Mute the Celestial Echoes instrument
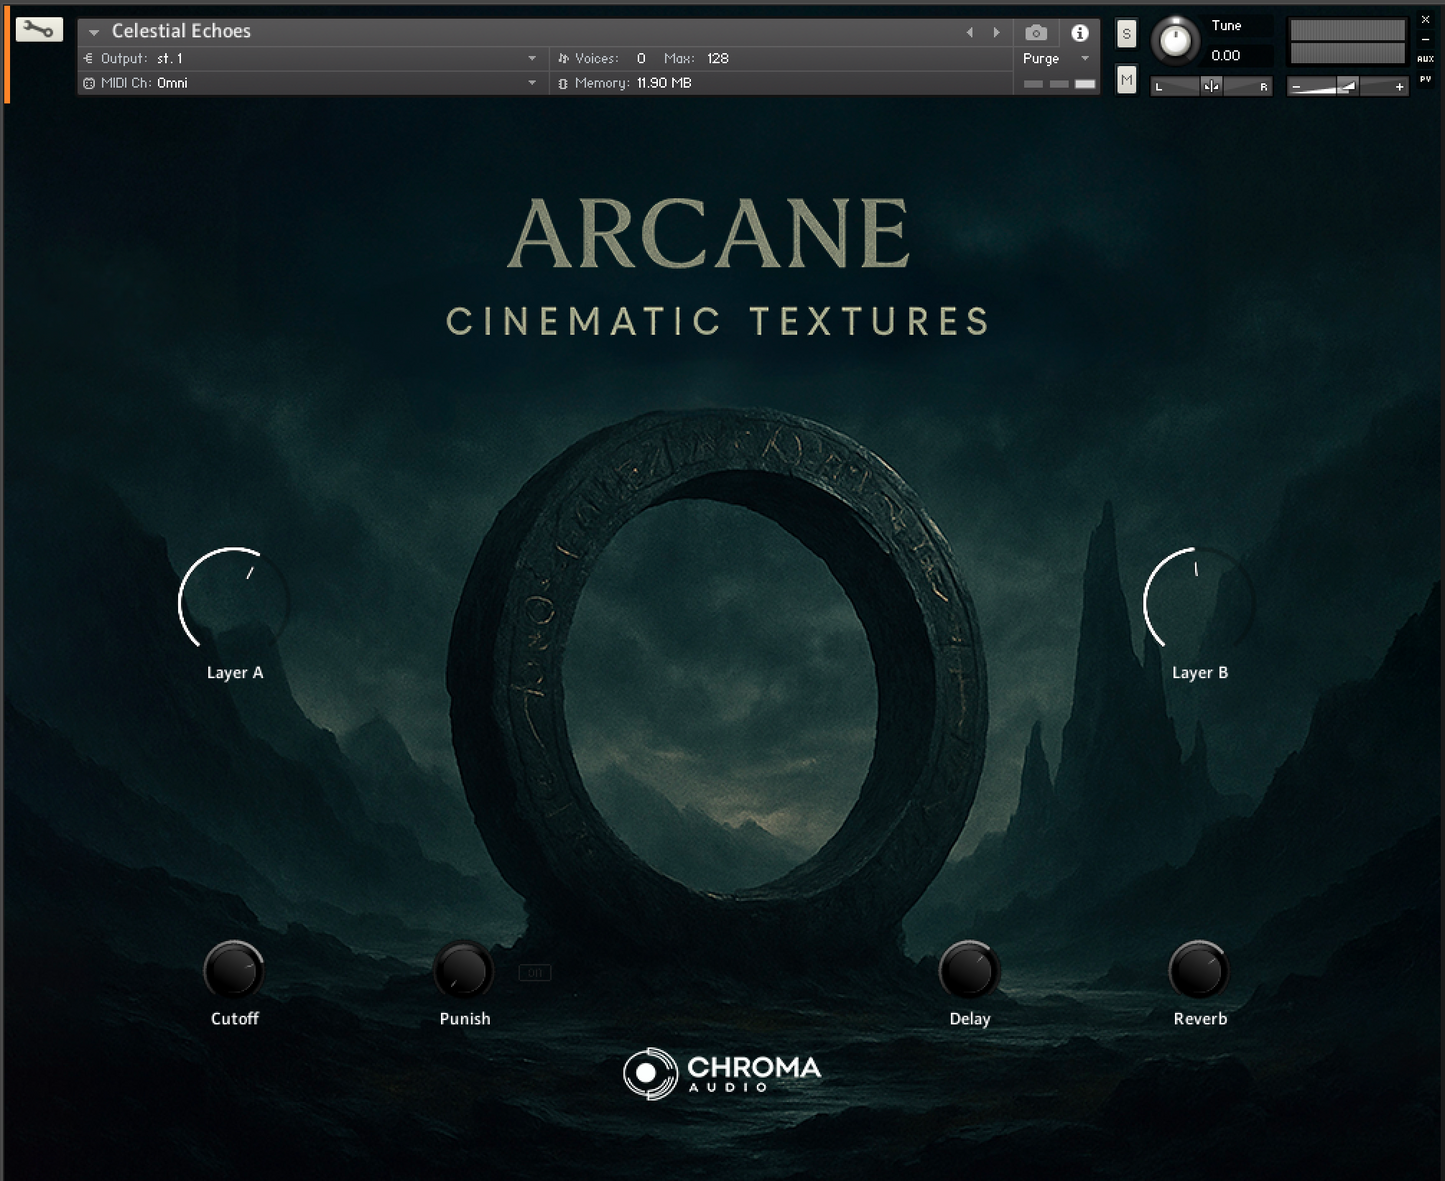The width and height of the screenshot is (1445, 1181). [1126, 79]
